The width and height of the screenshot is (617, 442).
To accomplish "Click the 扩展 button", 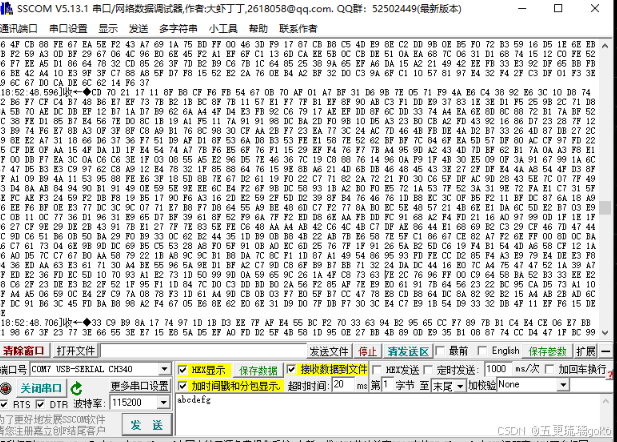I will tap(586, 351).
